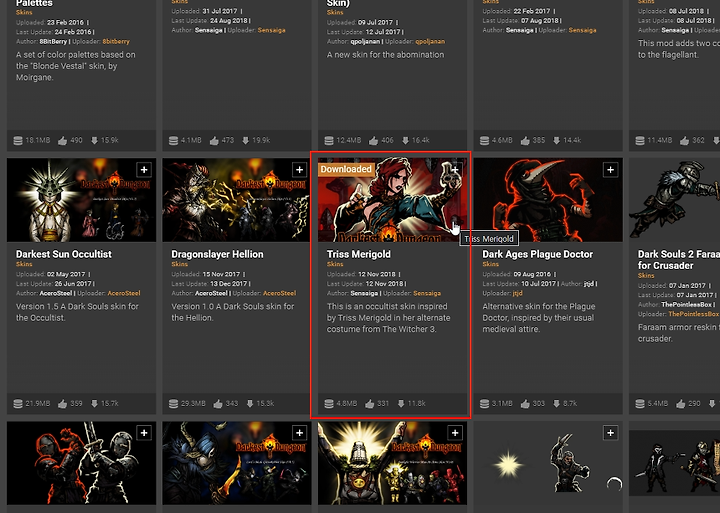Click plus icon on Darkest Sun Occultist thumbnail
The image size is (720, 513).
[144, 170]
